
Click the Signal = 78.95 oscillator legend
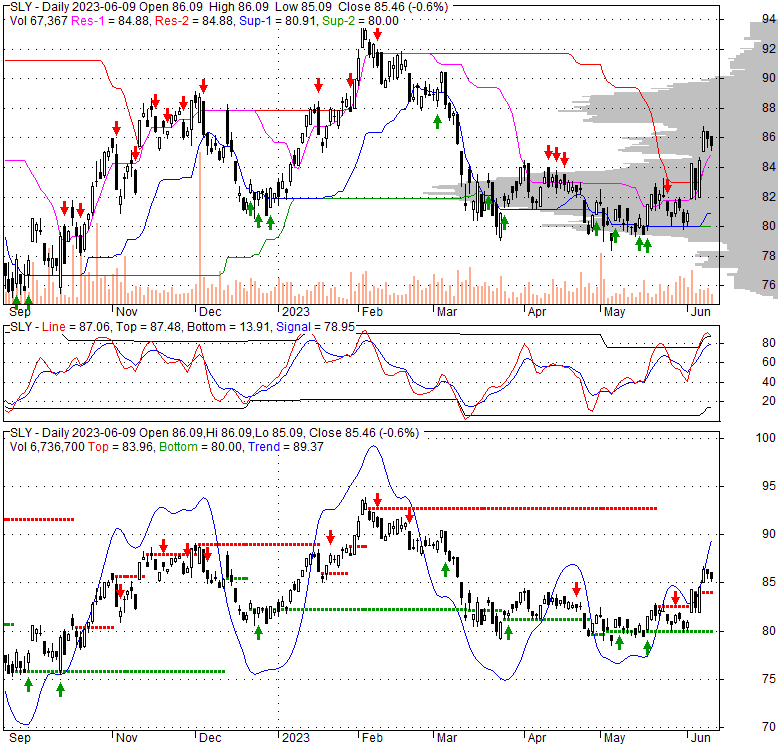(x=315, y=327)
